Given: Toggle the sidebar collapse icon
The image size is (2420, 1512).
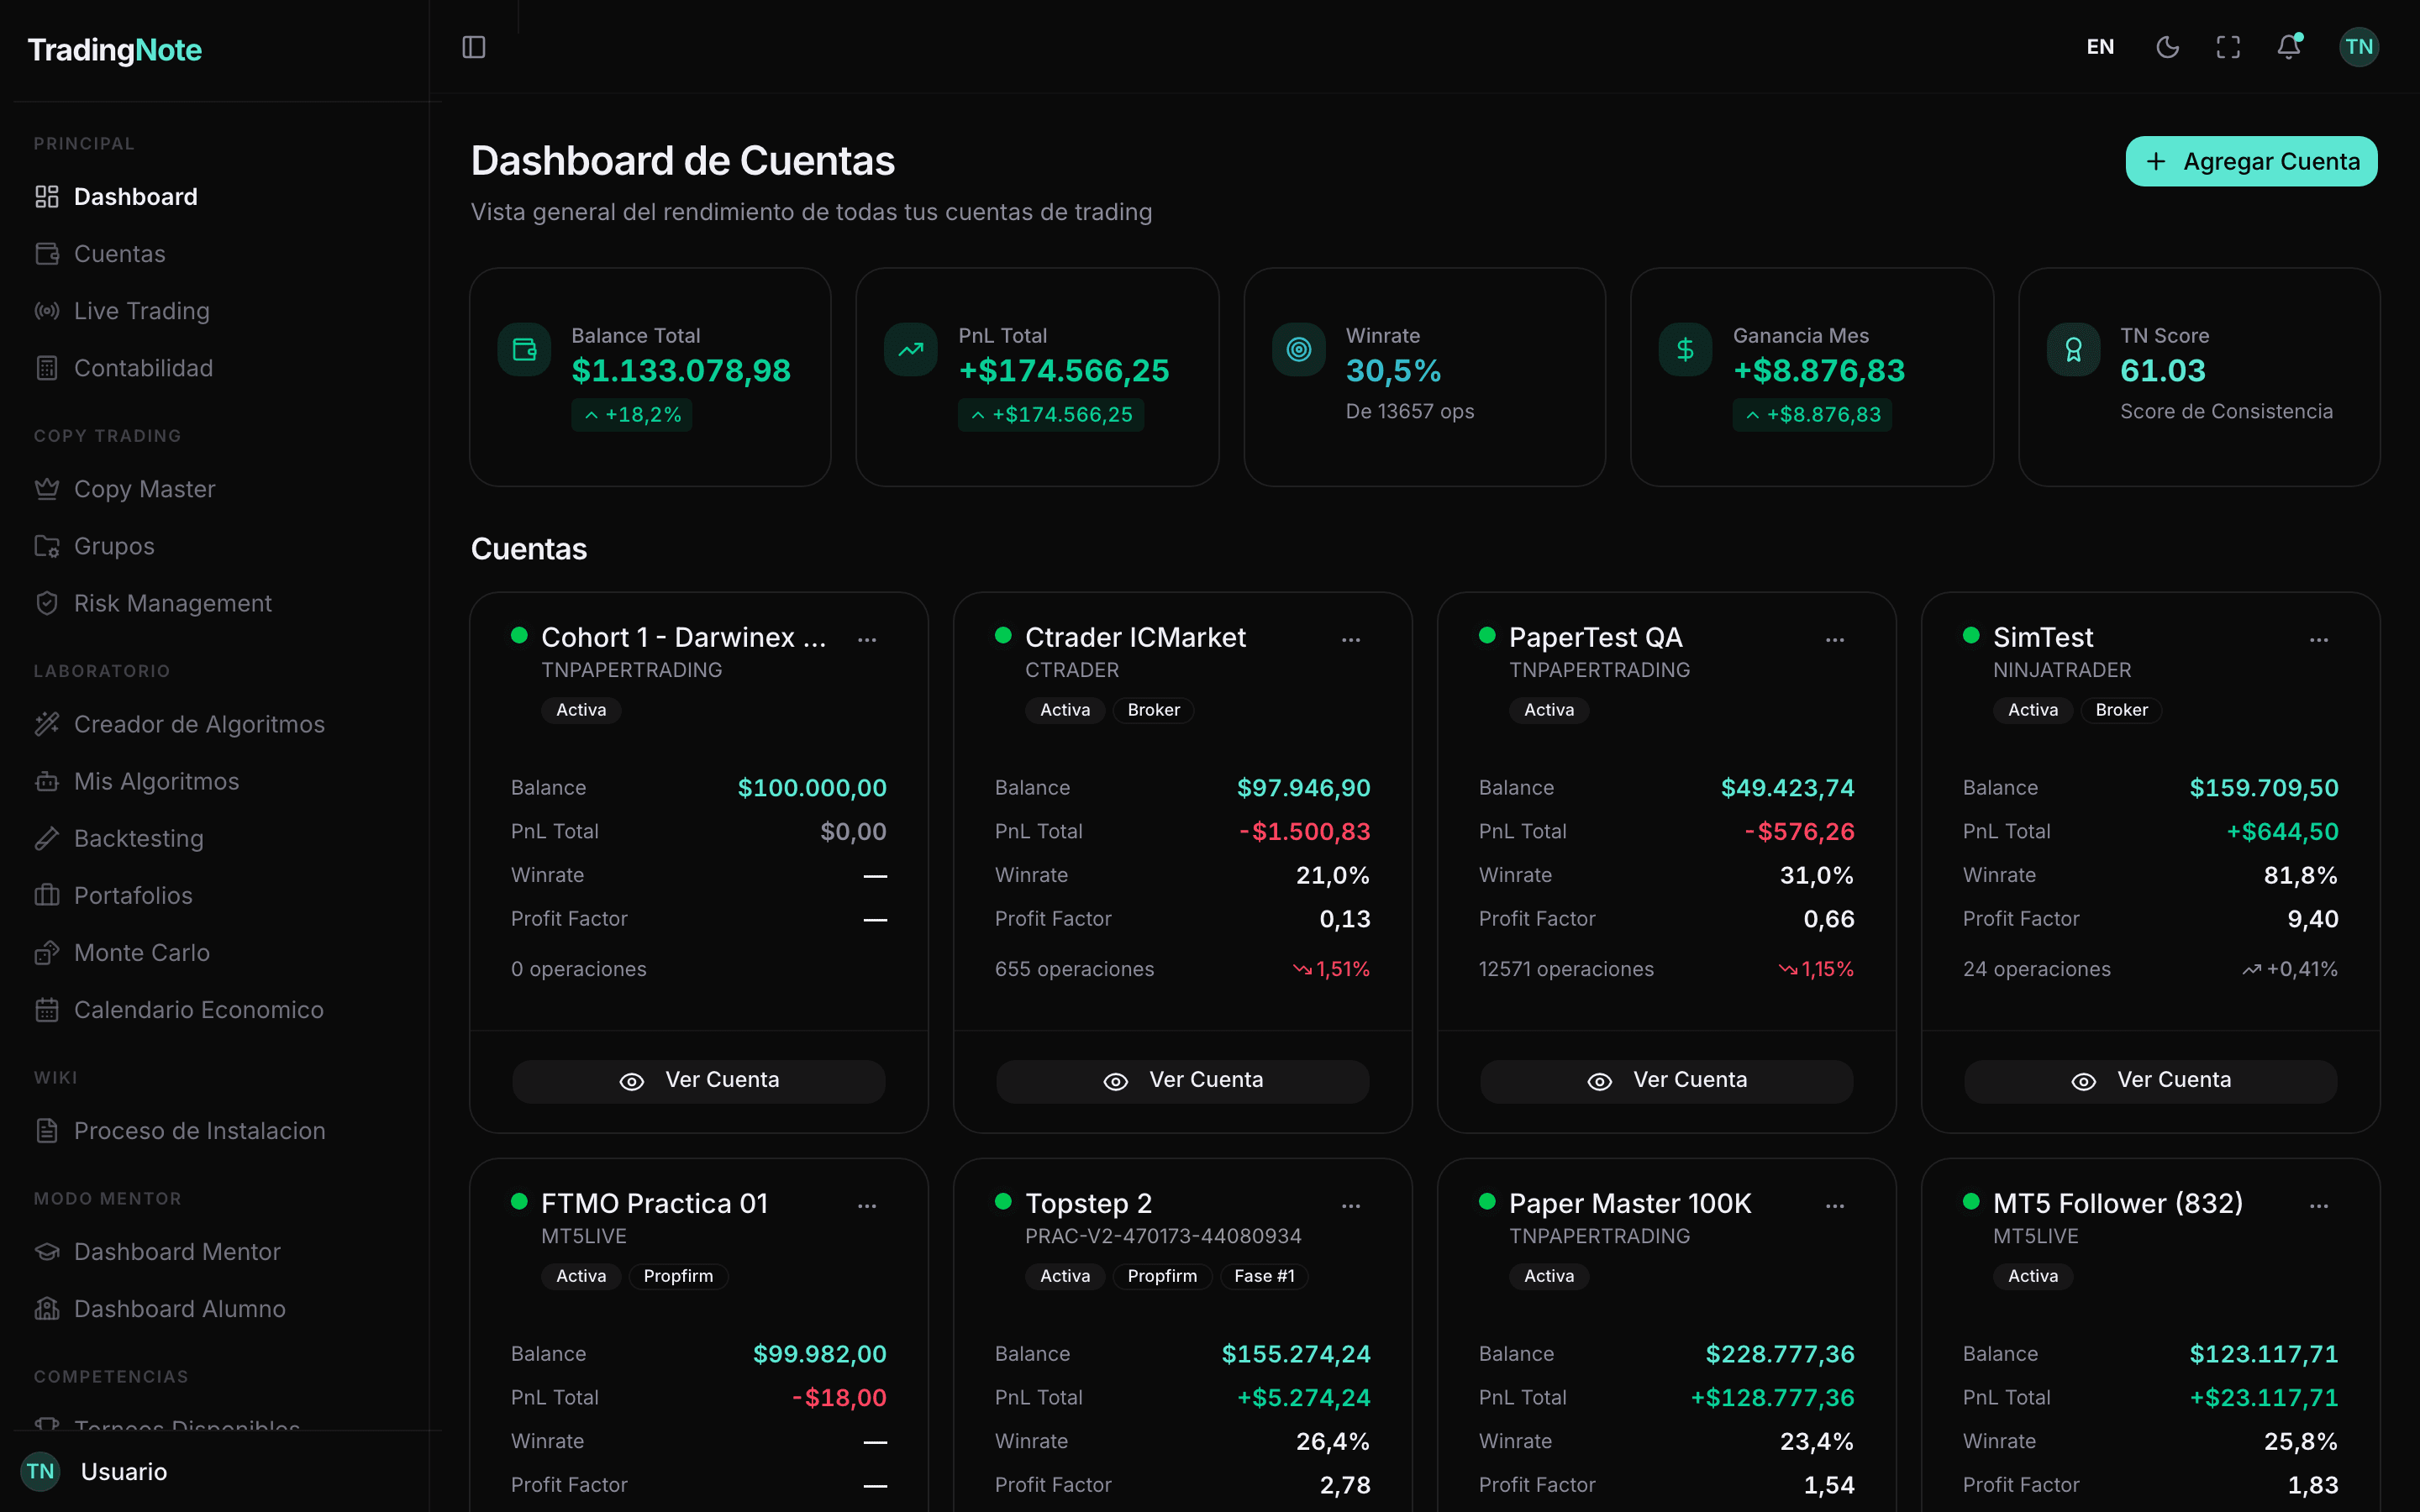Looking at the screenshot, I should [474, 47].
